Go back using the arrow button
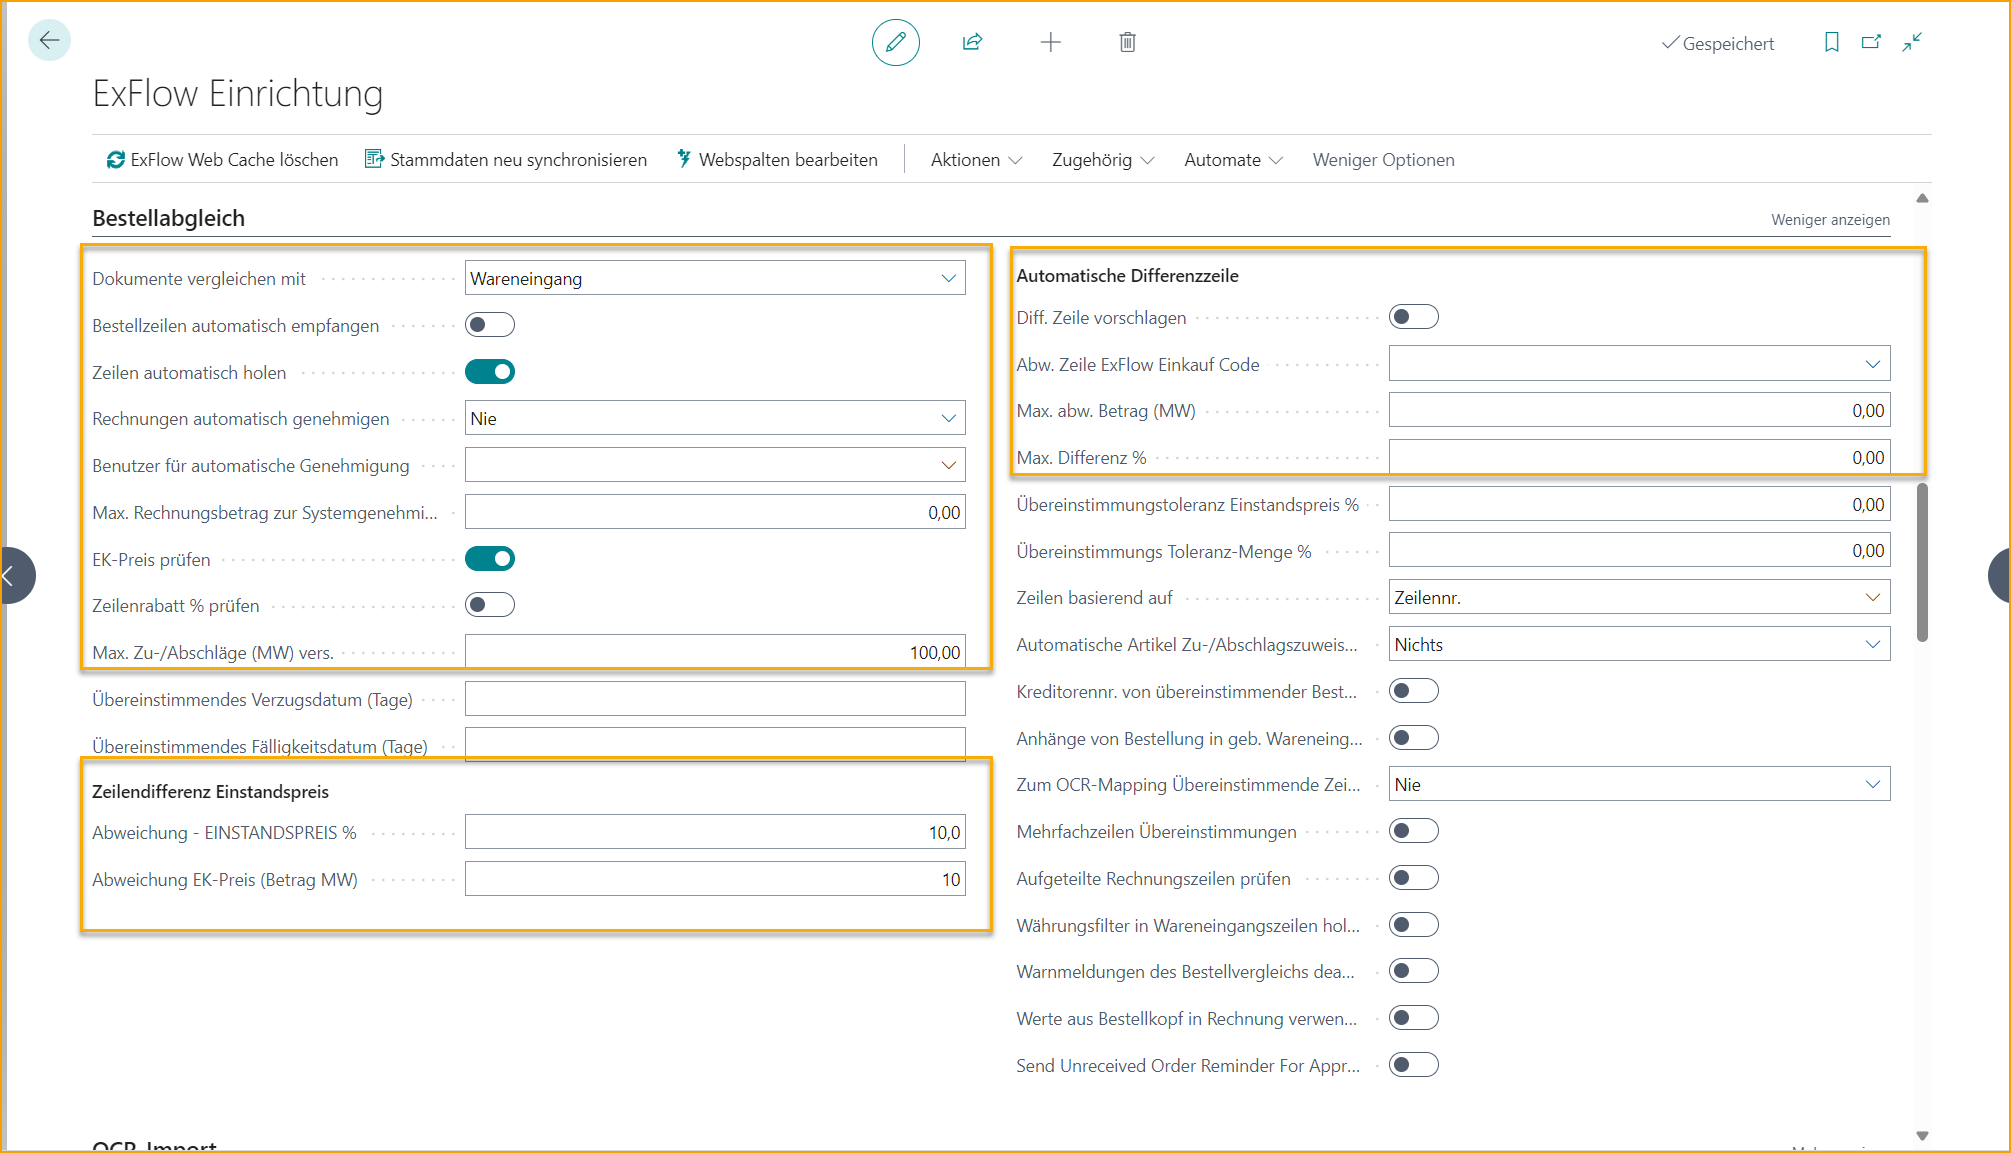 (49, 41)
